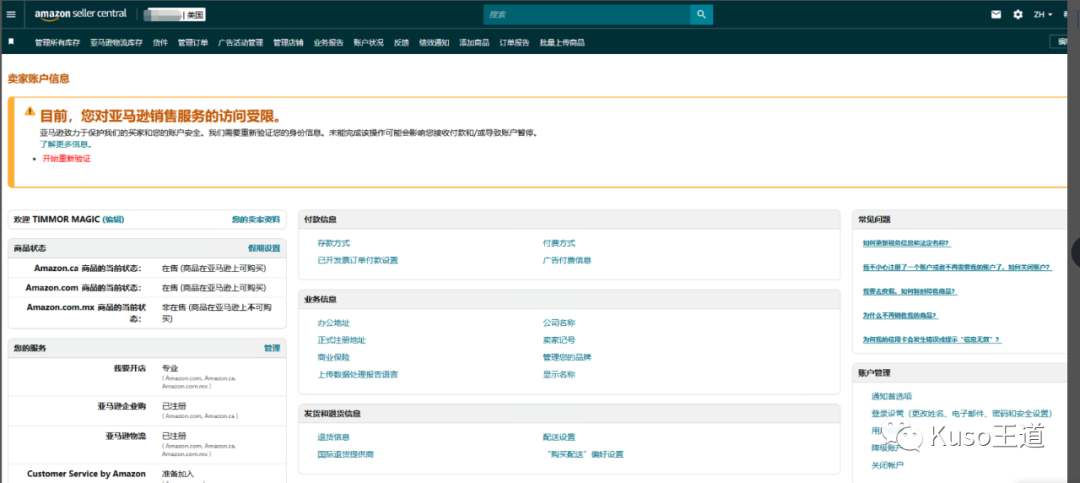Open FAQ about accidentally registered account closure

tap(957, 267)
